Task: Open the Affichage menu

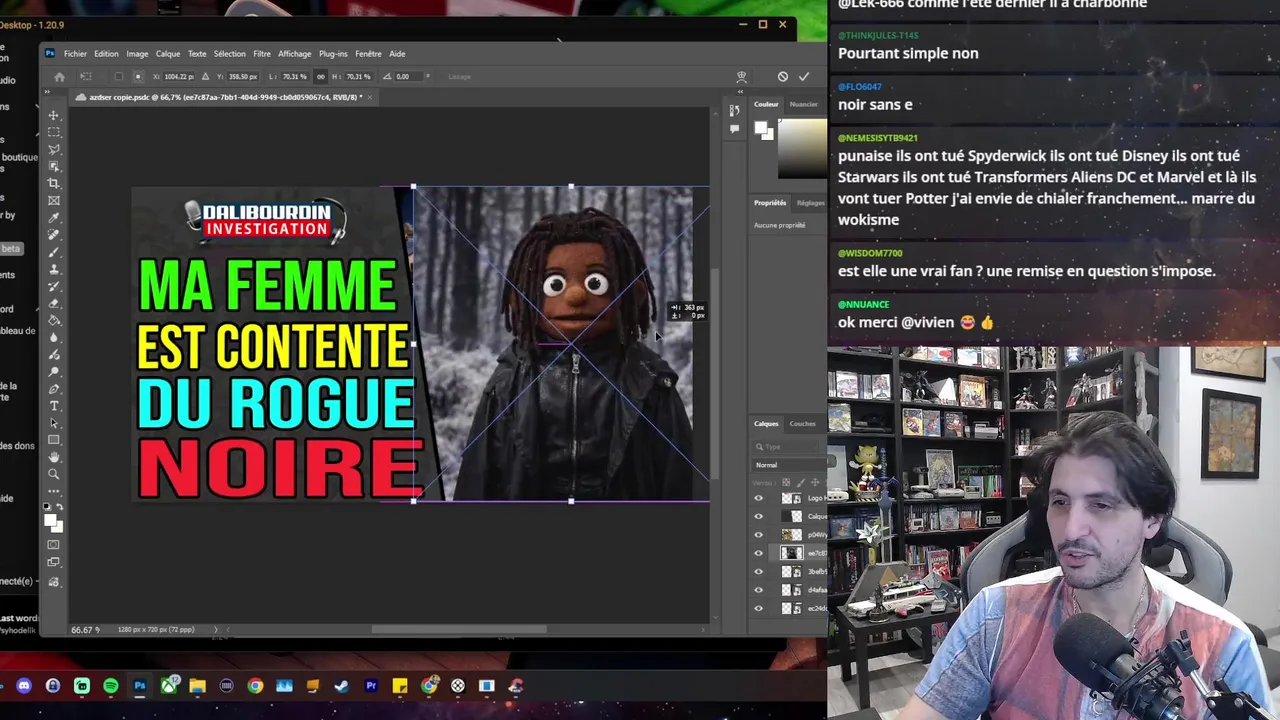Action: pyautogui.click(x=294, y=54)
